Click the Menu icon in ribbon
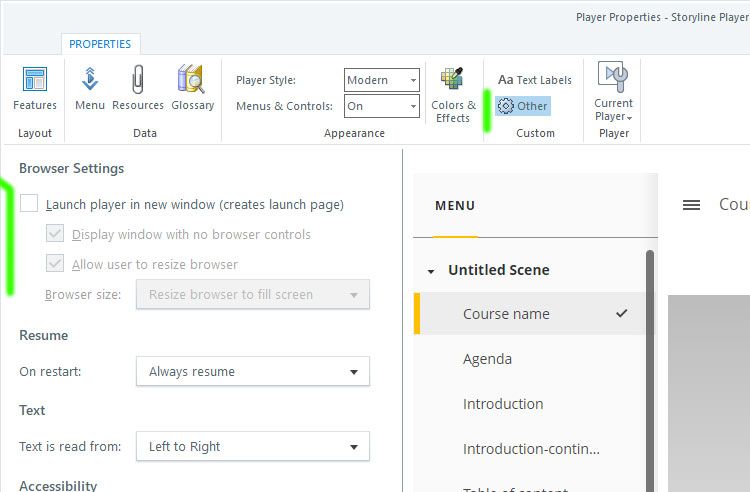This screenshot has height=492, width=750. coord(89,88)
